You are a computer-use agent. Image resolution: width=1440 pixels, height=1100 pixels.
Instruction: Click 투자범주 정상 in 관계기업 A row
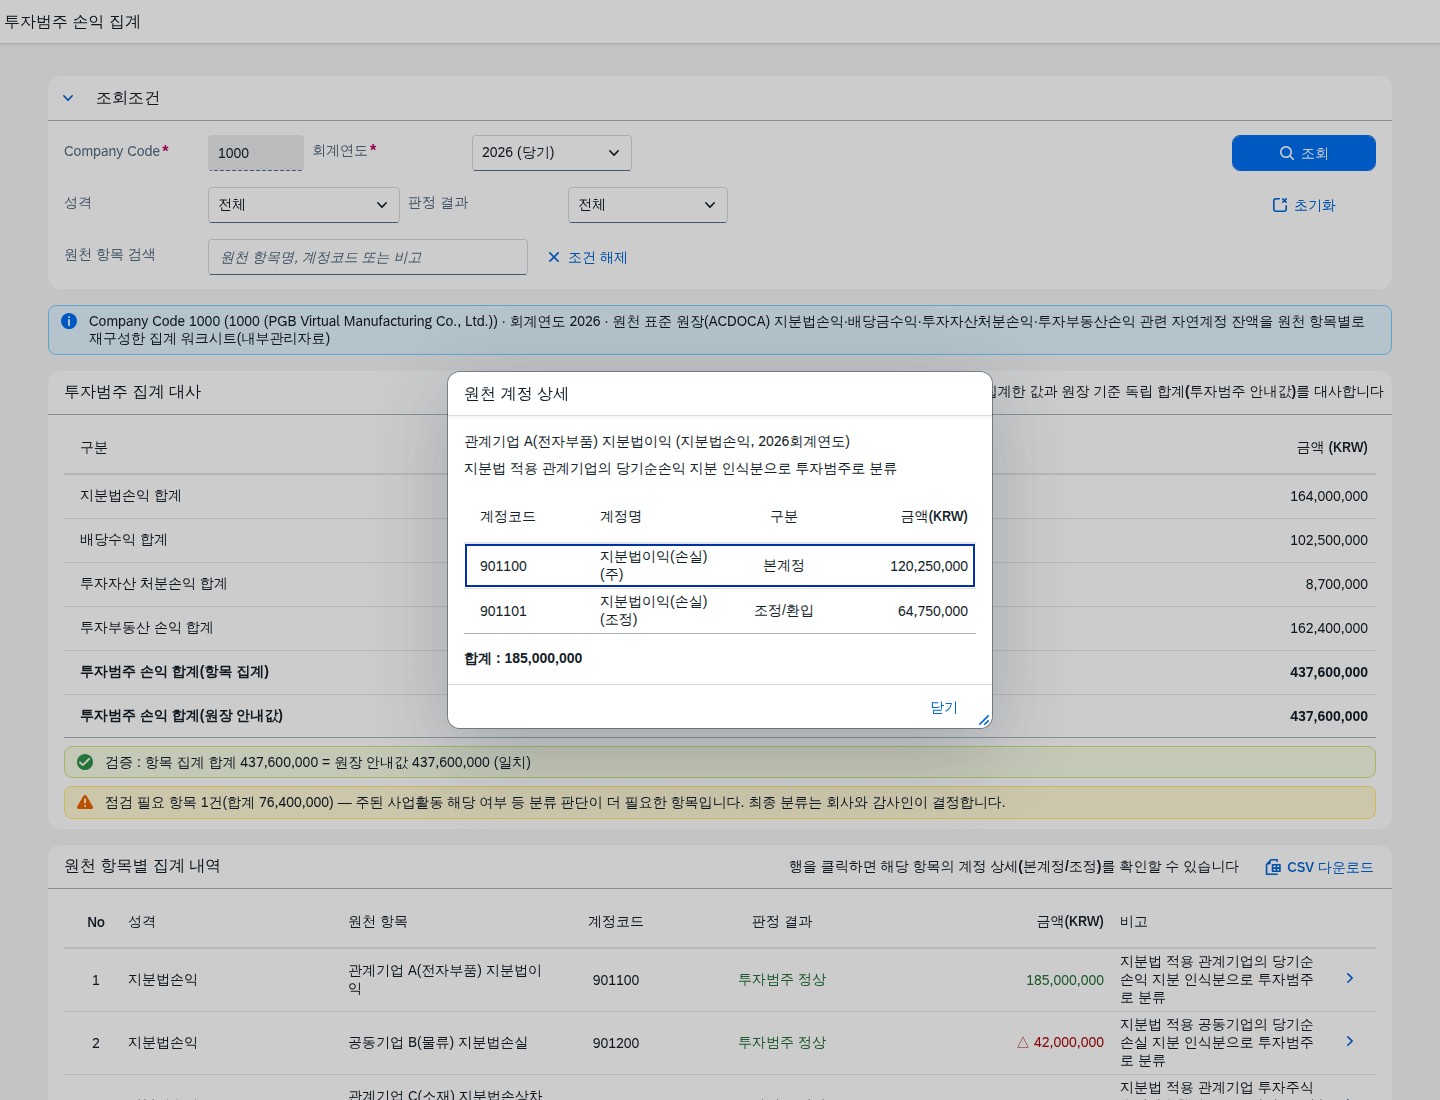[782, 980]
